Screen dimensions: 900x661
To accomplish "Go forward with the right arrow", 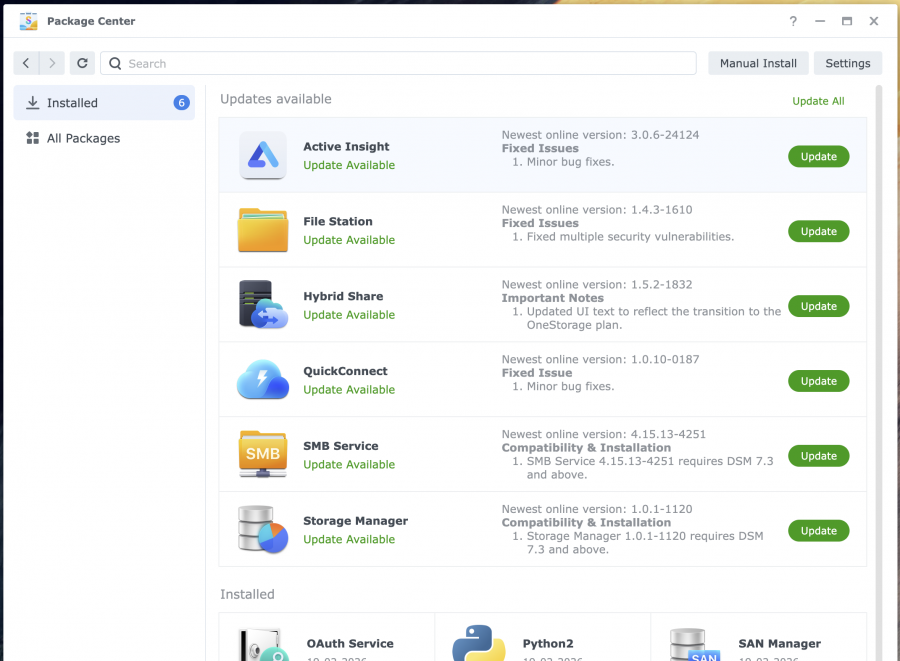I will pyautogui.click(x=52, y=63).
